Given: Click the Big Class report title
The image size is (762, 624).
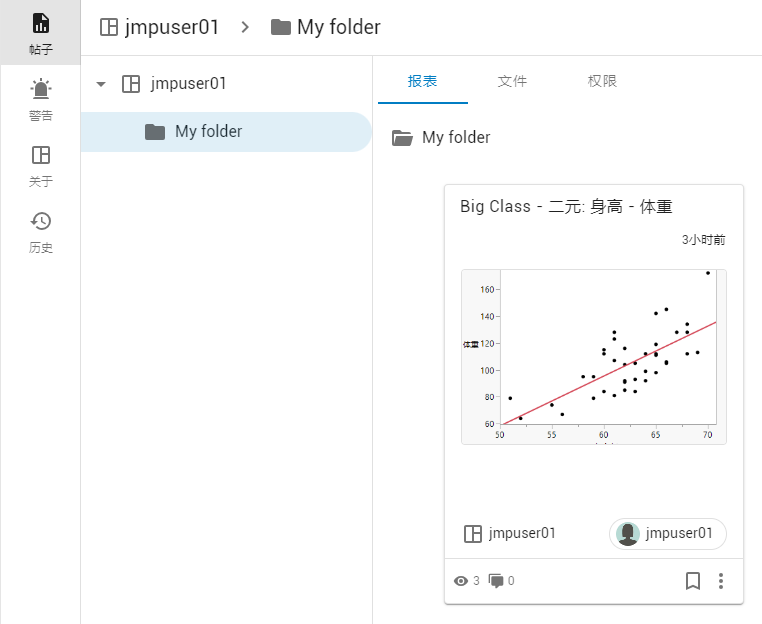Looking at the screenshot, I should coord(566,207).
